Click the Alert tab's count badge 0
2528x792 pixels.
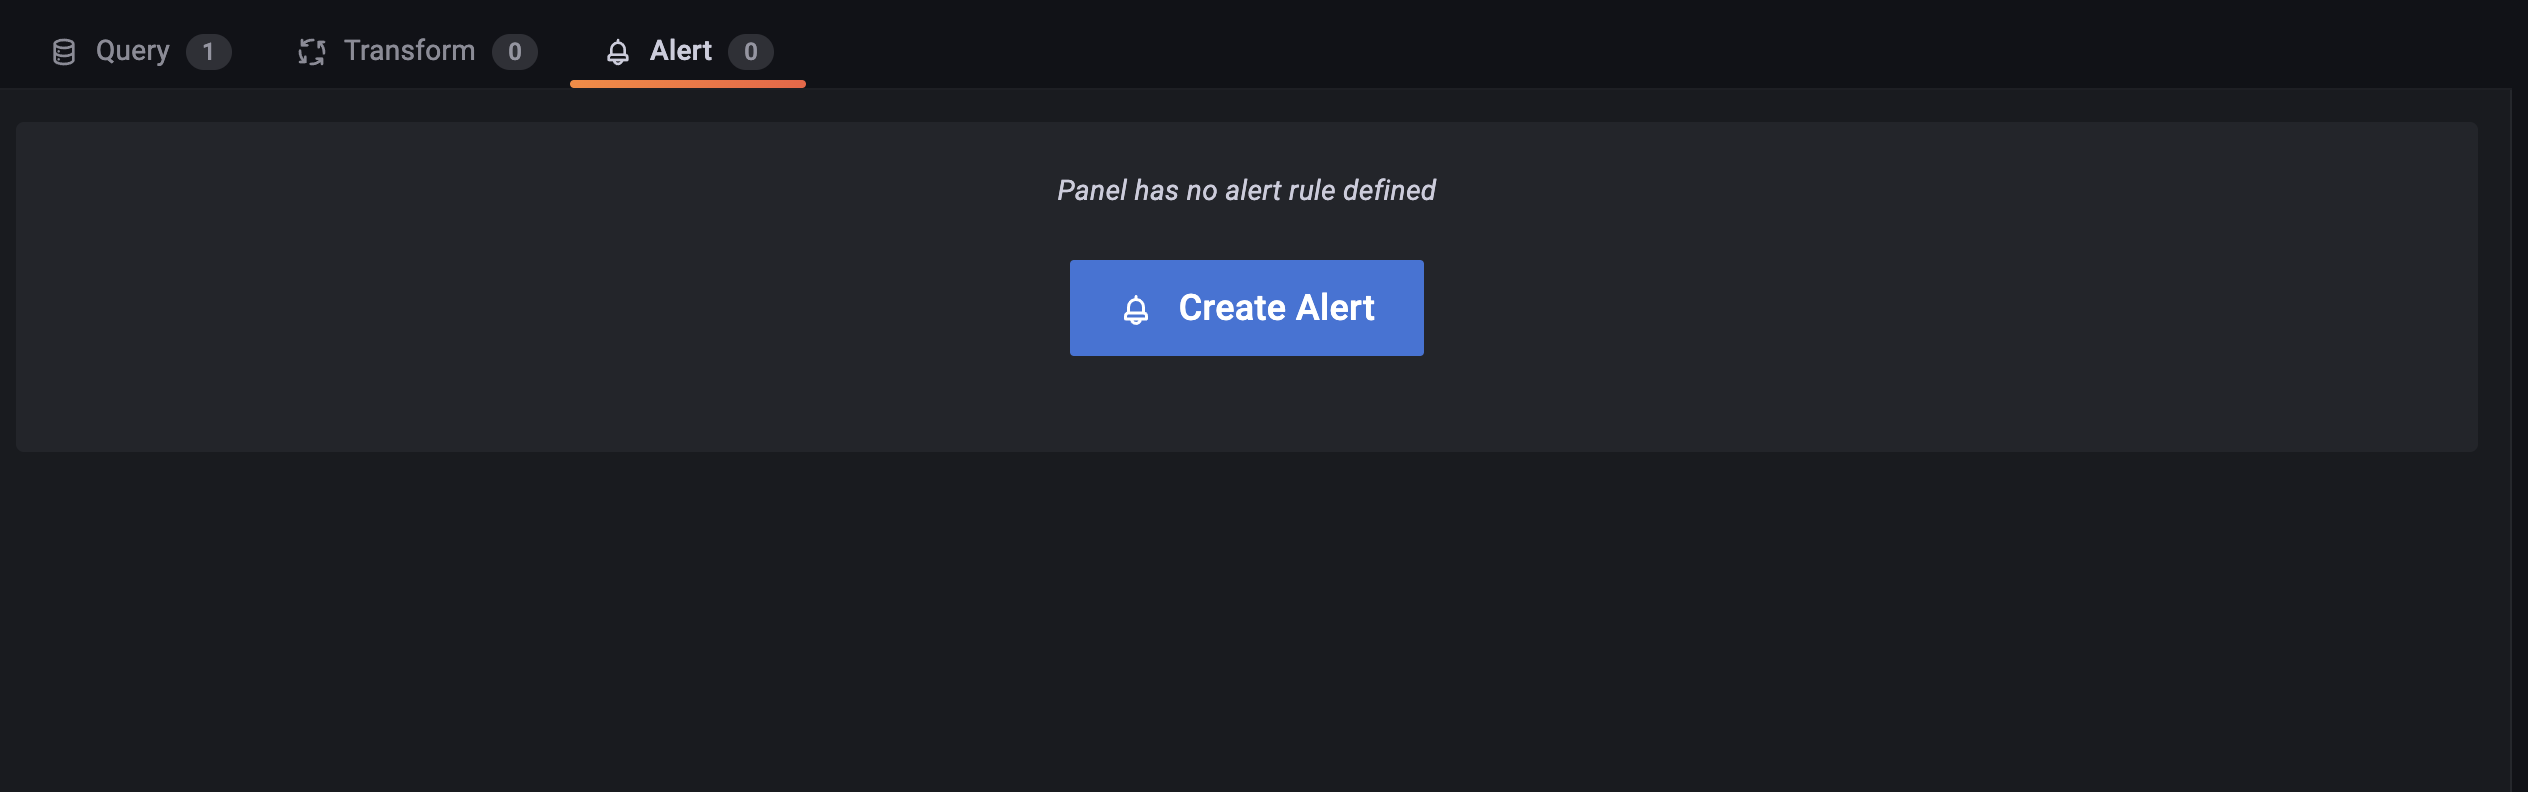coord(750,52)
